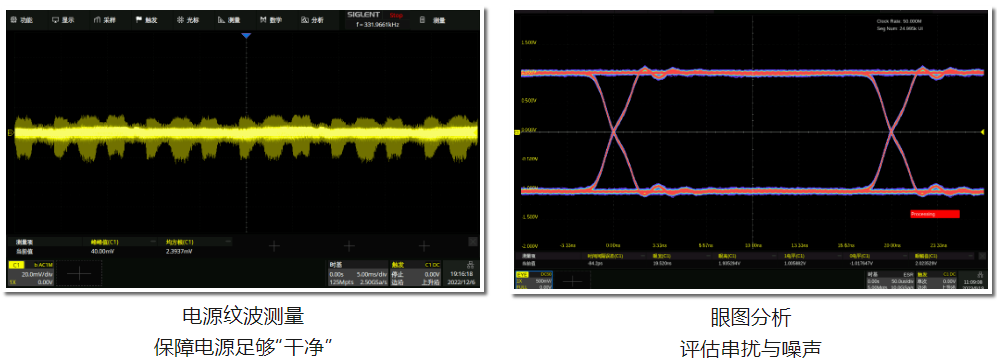997x364 pixels.
Task: Open the 触发 C1 DC trigger settings box
Action: (415, 273)
